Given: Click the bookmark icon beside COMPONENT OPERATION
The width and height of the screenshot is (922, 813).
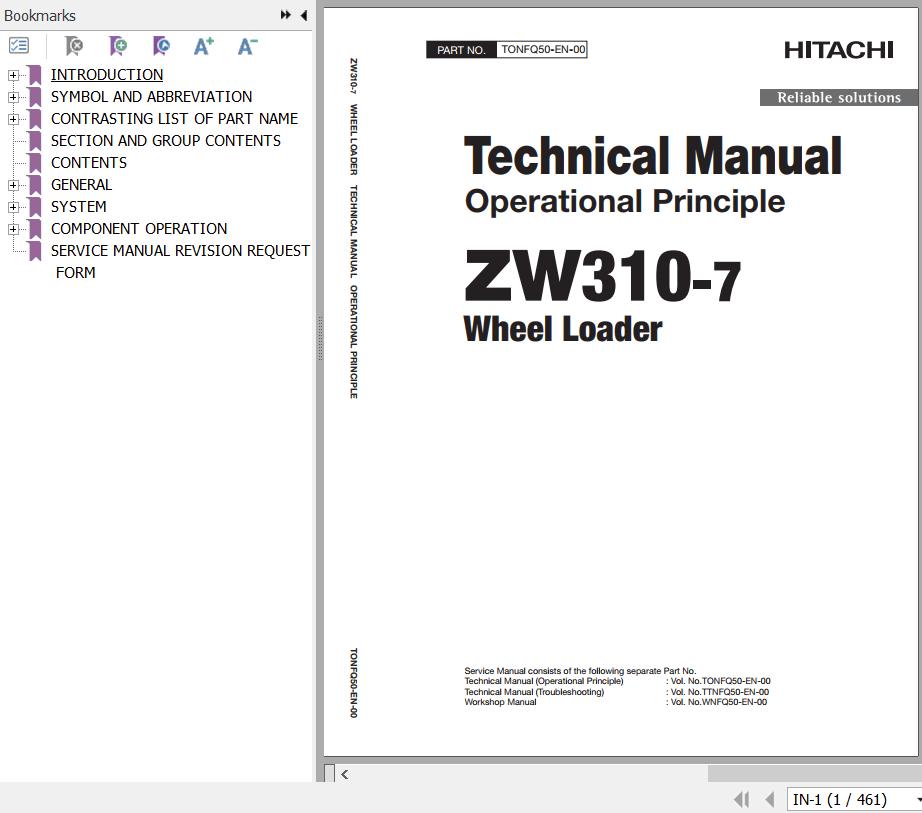Looking at the screenshot, I should pyautogui.click(x=35, y=229).
